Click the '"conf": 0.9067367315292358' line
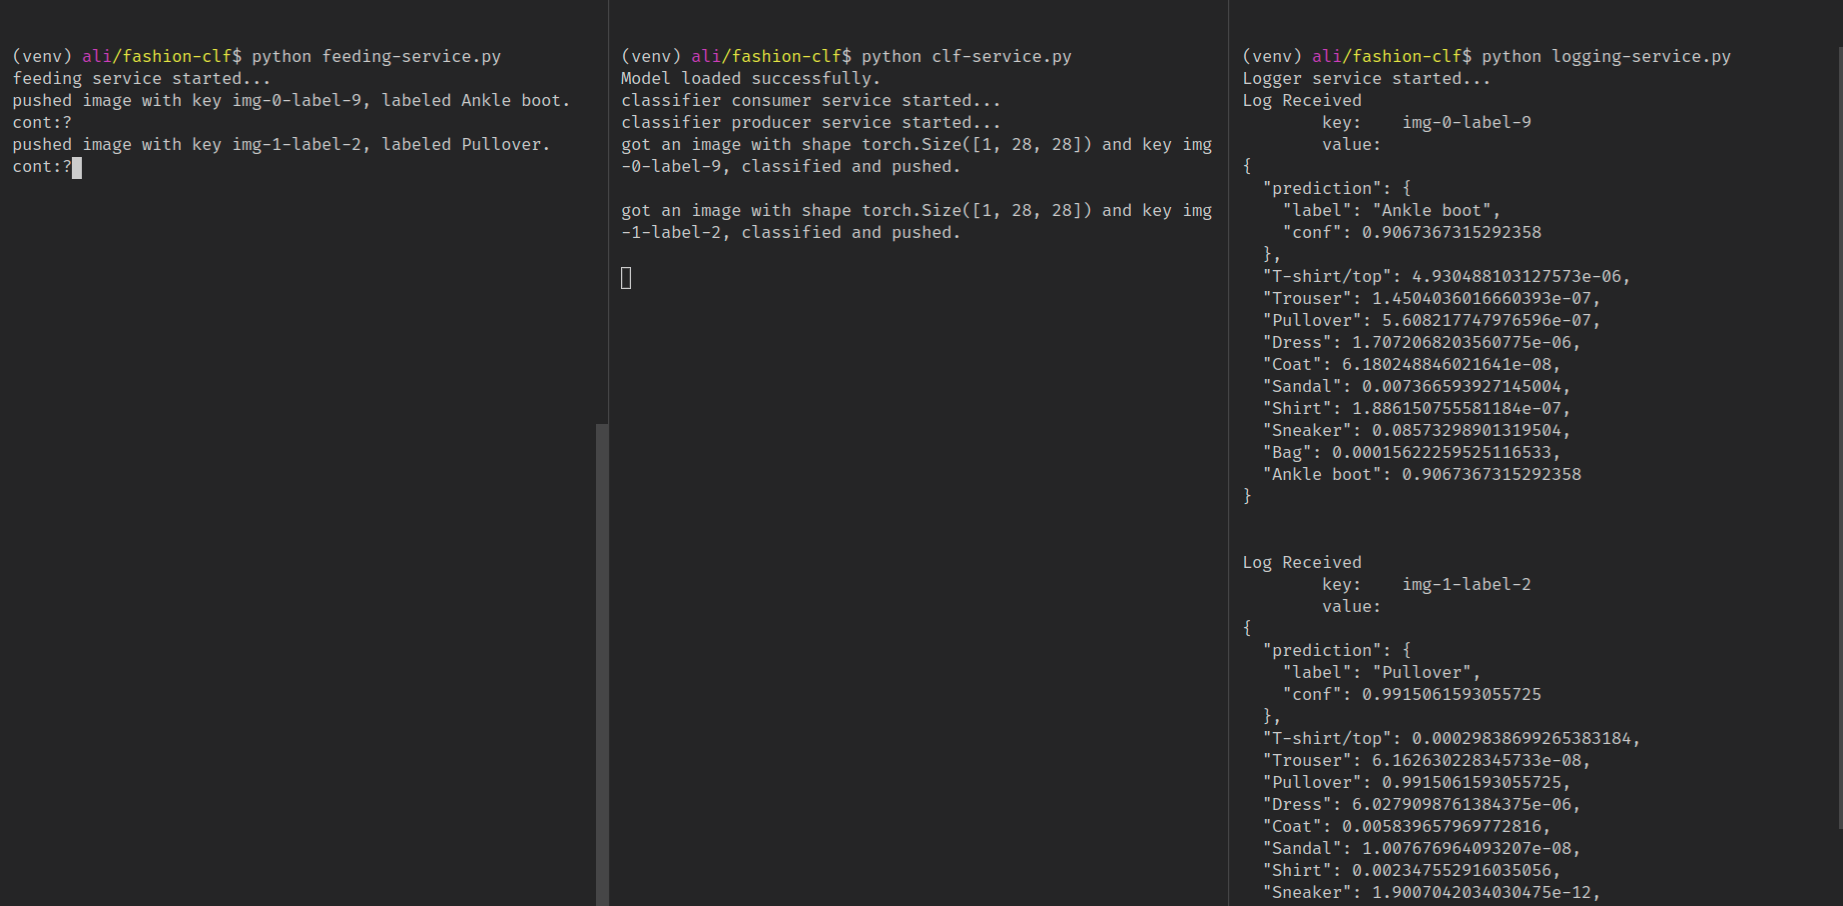1843x906 pixels. point(1412,232)
